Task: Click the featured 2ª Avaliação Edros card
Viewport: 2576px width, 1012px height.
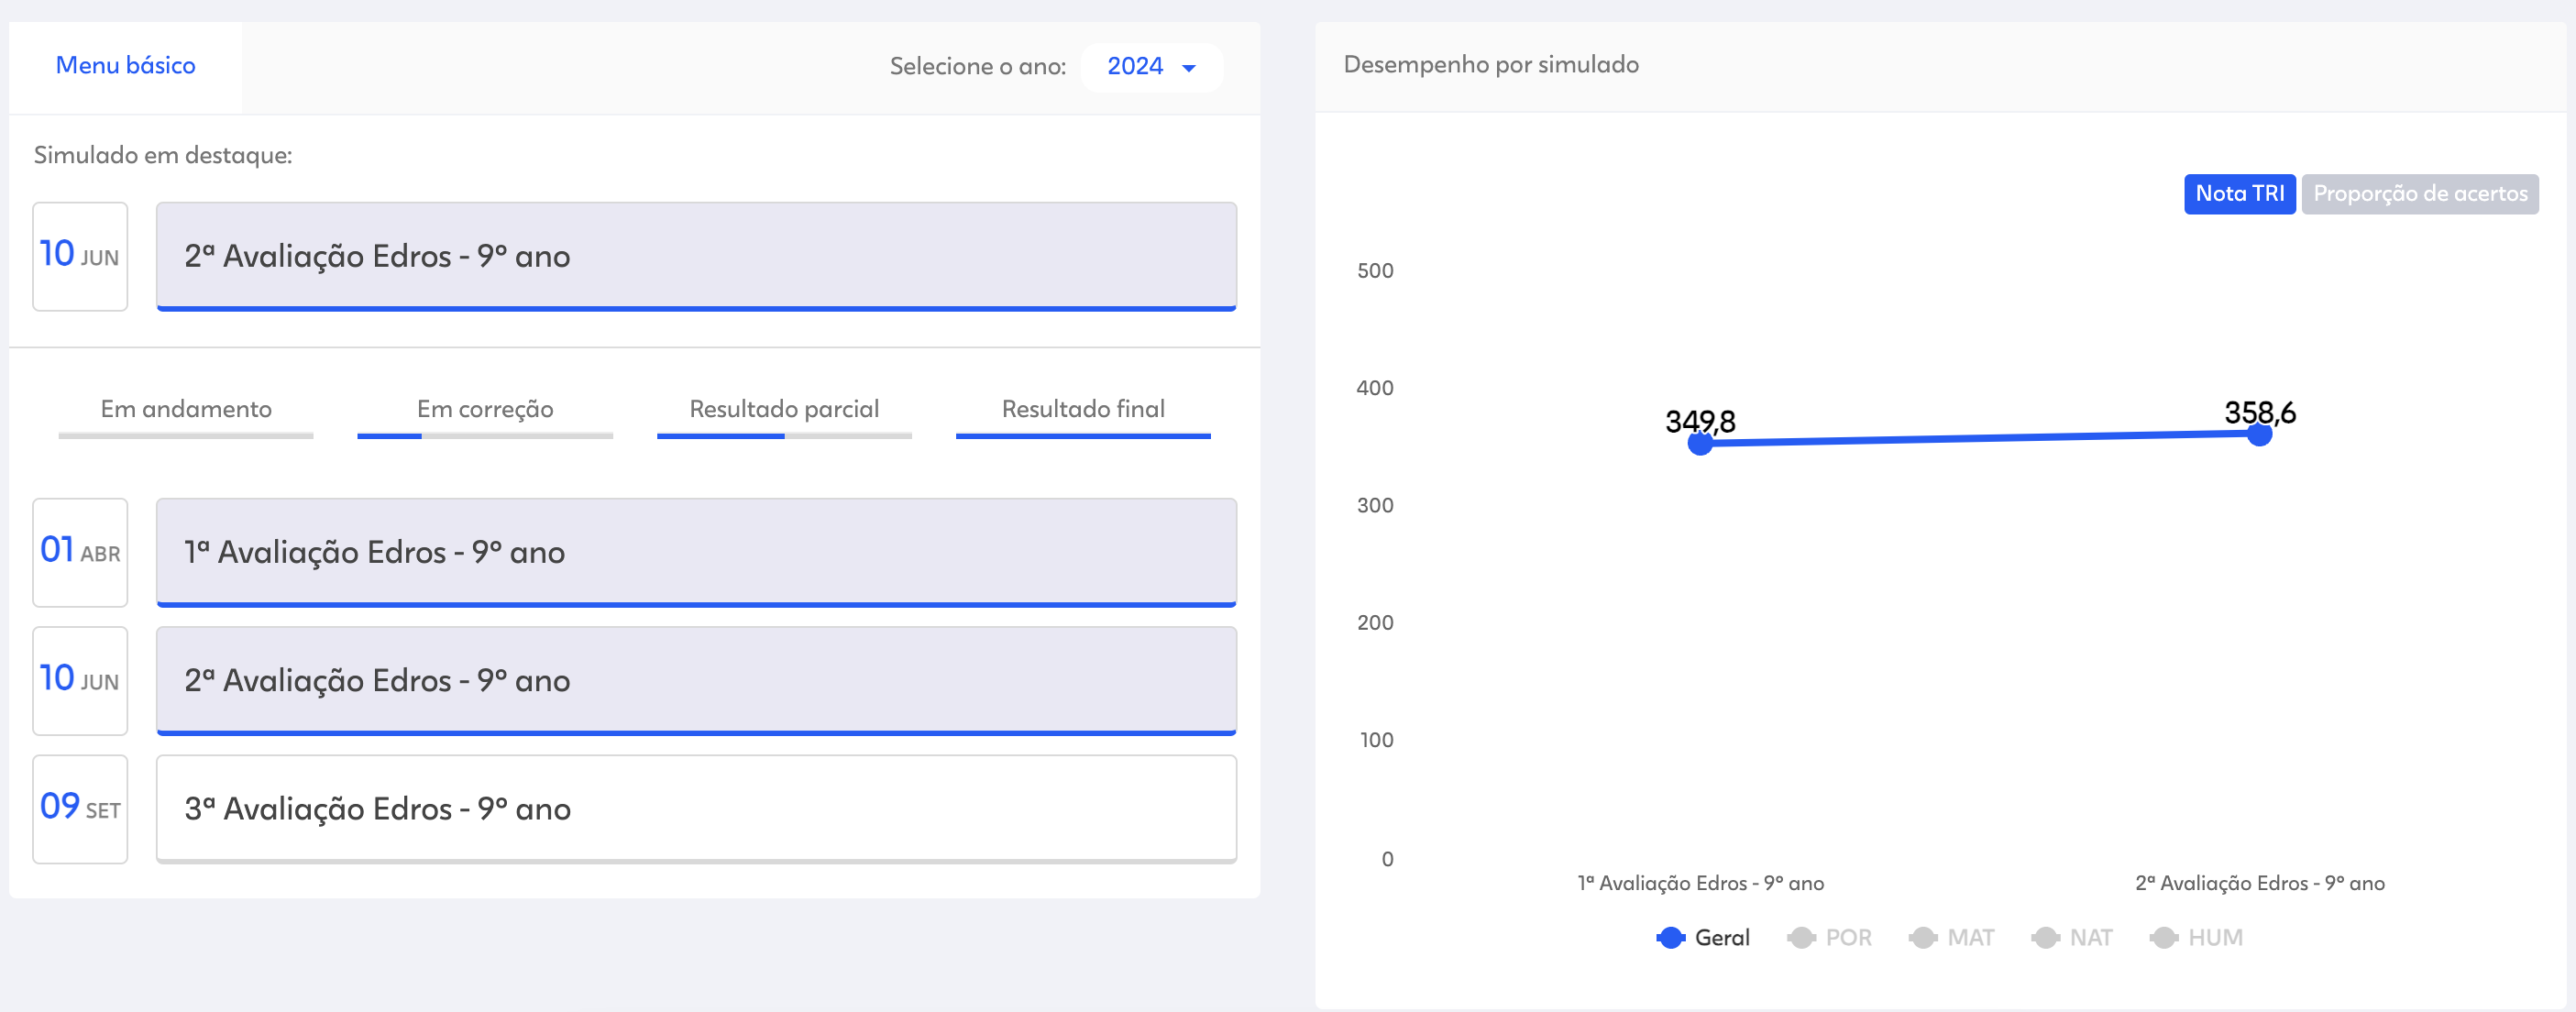Action: (696, 257)
